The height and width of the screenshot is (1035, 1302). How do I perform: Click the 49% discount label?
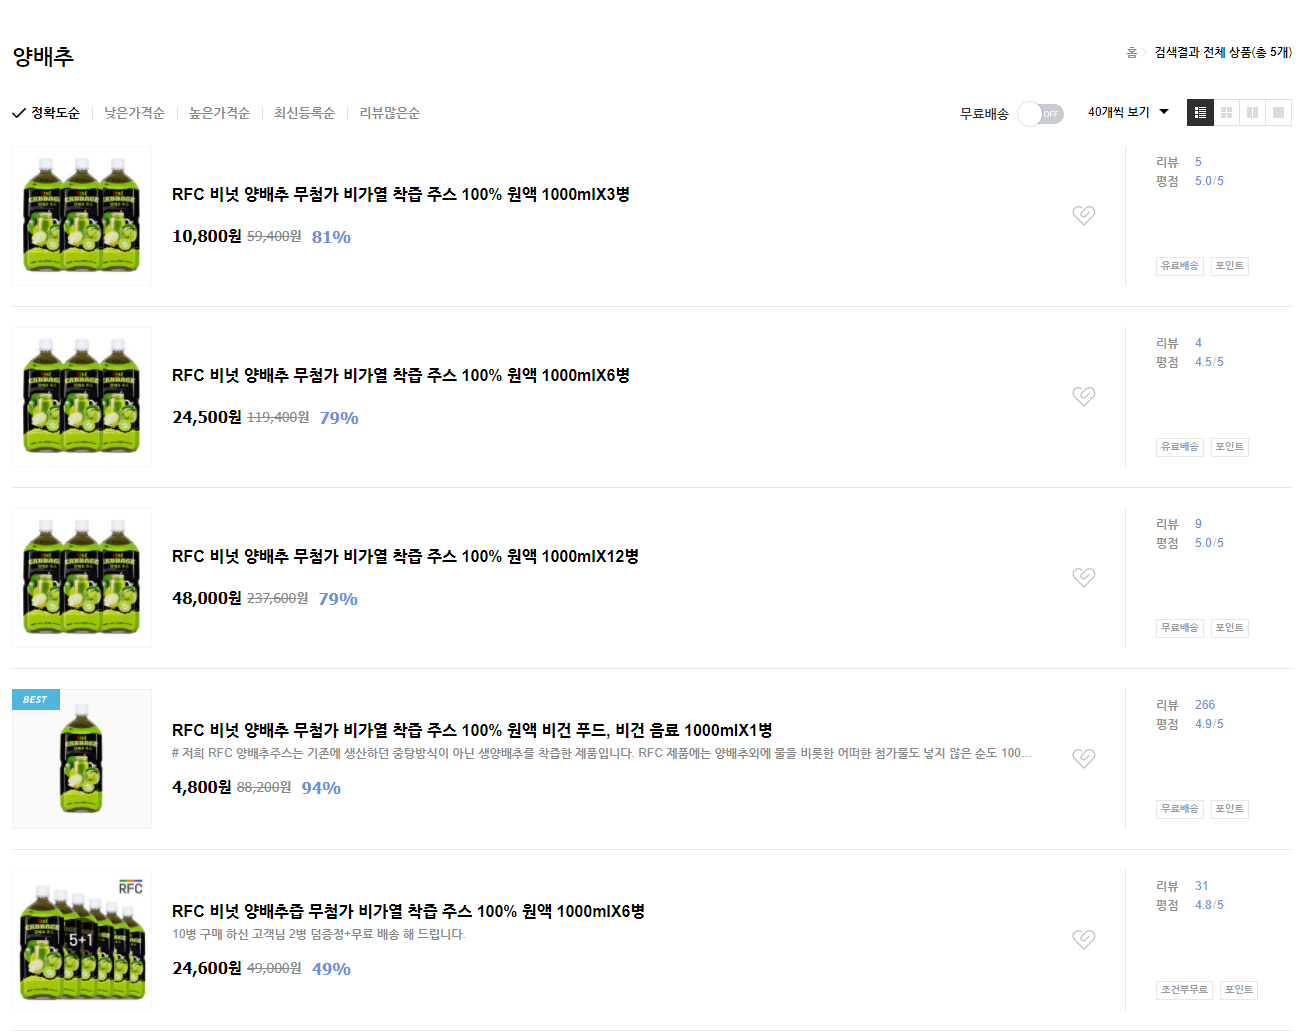tap(331, 969)
